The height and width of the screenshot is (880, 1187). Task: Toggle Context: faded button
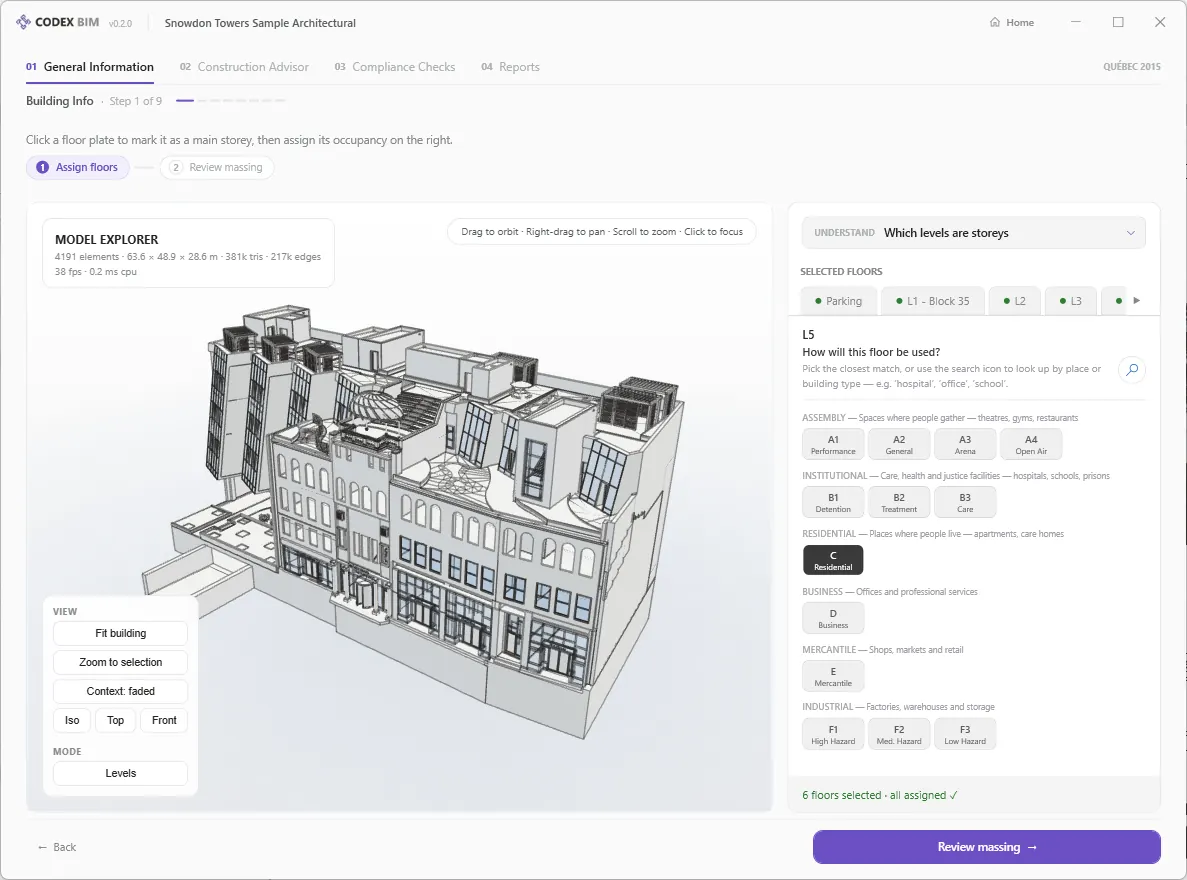point(120,691)
